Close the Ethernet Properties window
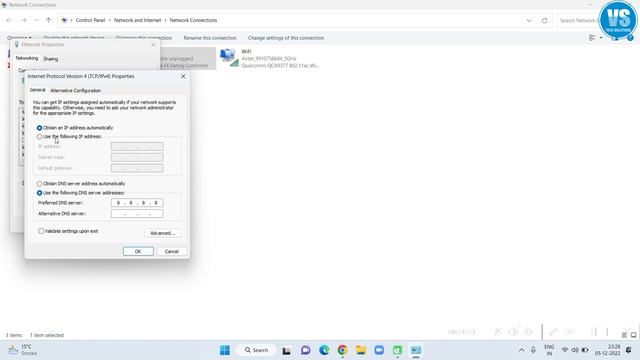 (x=153, y=44)
